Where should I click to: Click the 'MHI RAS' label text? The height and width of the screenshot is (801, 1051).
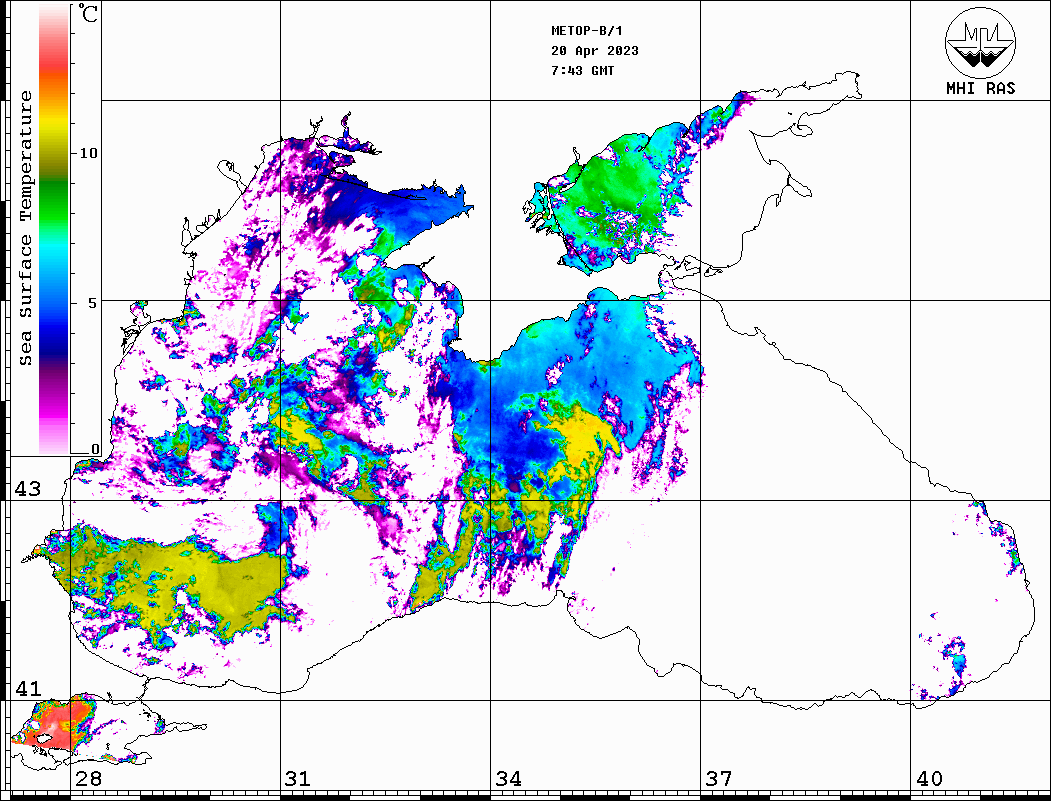tap(981, 88)
